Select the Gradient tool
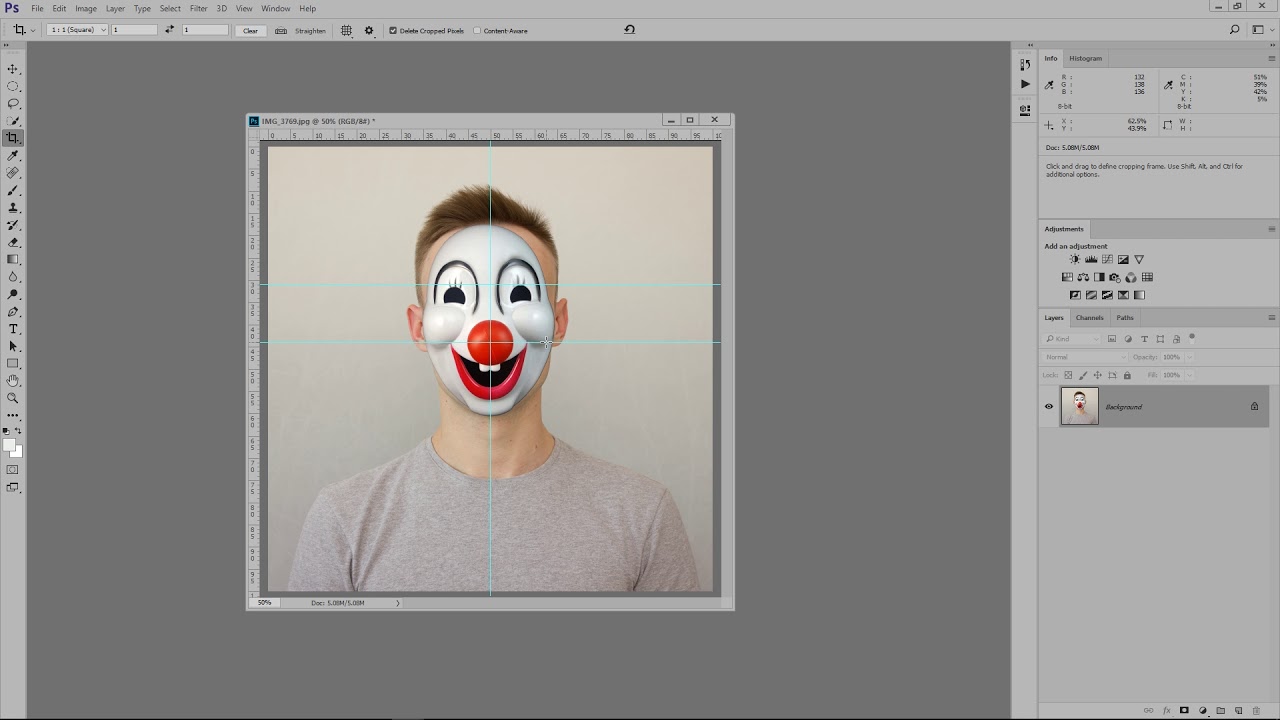 [x=13, y=259]
